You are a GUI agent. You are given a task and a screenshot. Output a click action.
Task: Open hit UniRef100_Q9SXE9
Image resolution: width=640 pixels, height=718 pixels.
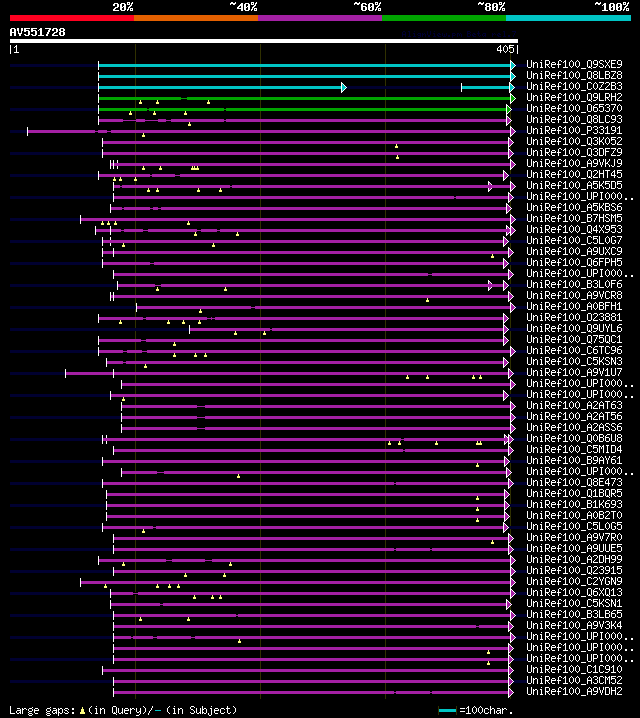coord(574,65)
